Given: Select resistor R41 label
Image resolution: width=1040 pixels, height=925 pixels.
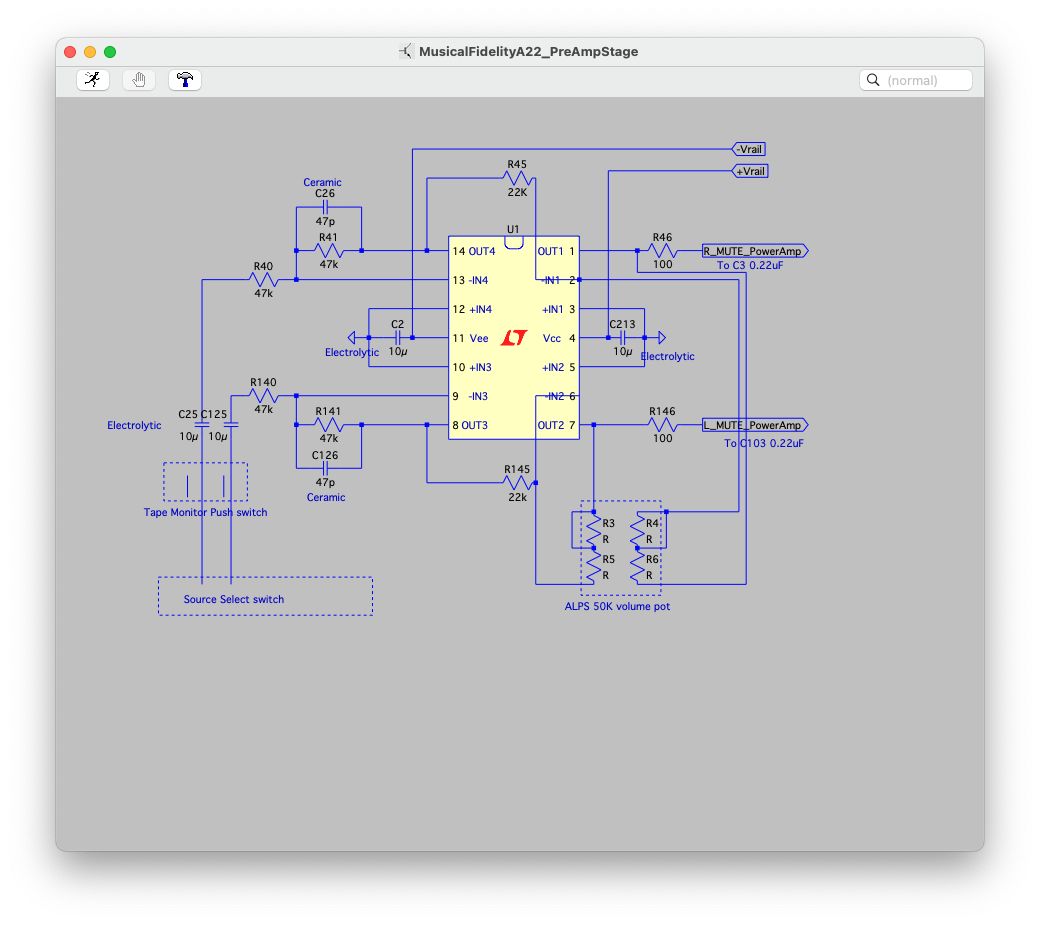Looking at the screenshot, I should (328, 237).
